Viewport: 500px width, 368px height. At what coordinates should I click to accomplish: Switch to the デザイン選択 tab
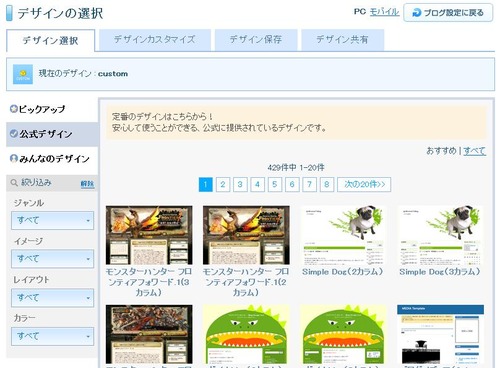(50, 40)
